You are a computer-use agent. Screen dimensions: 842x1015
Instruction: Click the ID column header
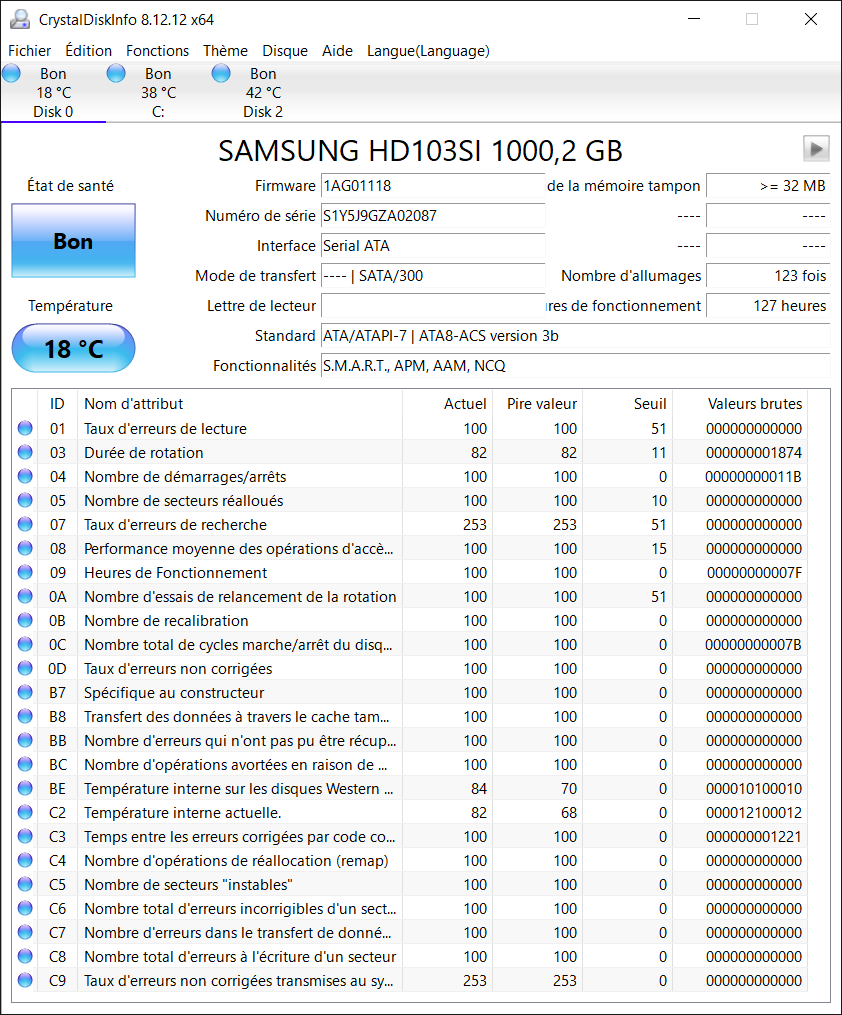point(58,403)
